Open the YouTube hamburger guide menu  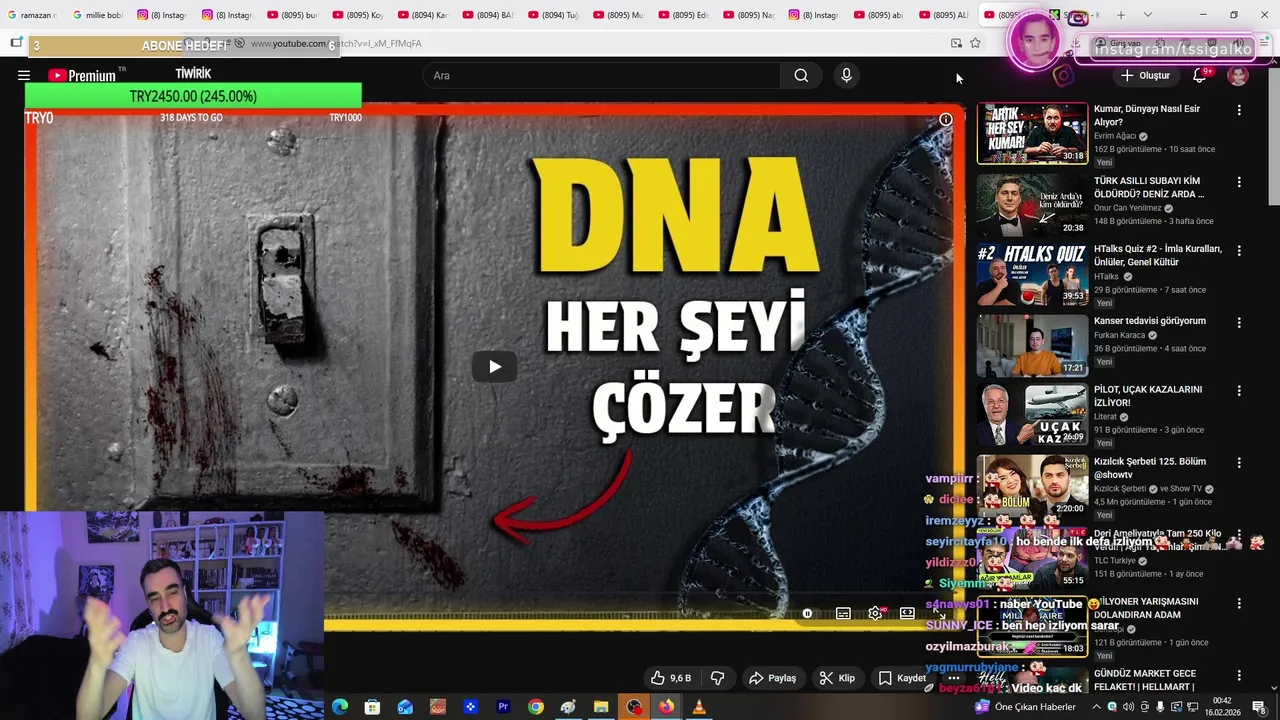tap(24, 76)
